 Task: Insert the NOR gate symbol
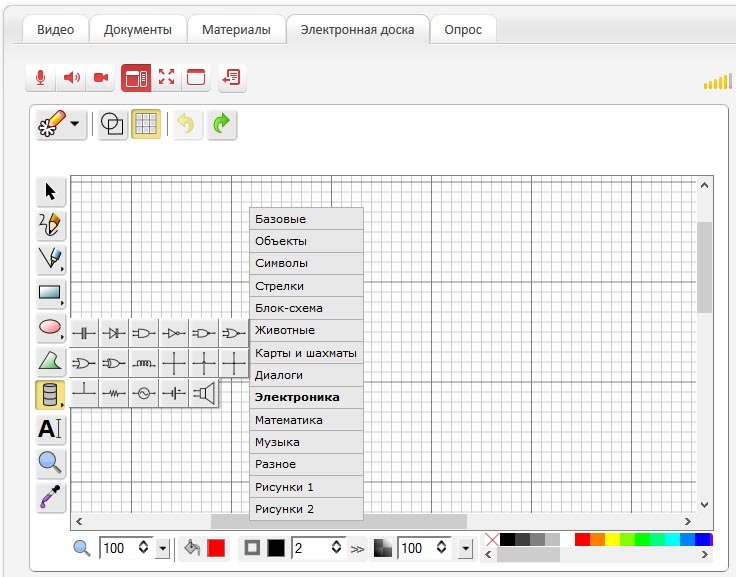234,333
